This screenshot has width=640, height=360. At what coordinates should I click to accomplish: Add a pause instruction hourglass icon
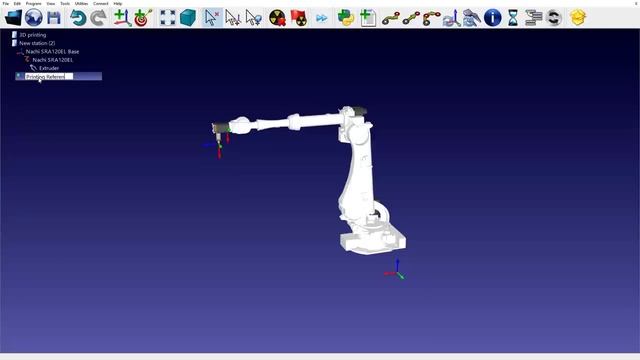(x=513, y=18)
